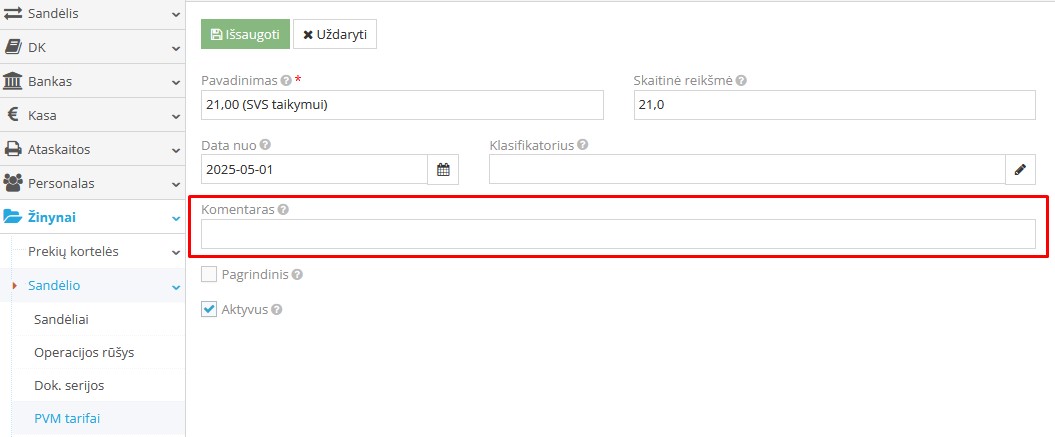Click help icon beside Skaitinė reikšmė
The image size is (1055, 437).
742,80
